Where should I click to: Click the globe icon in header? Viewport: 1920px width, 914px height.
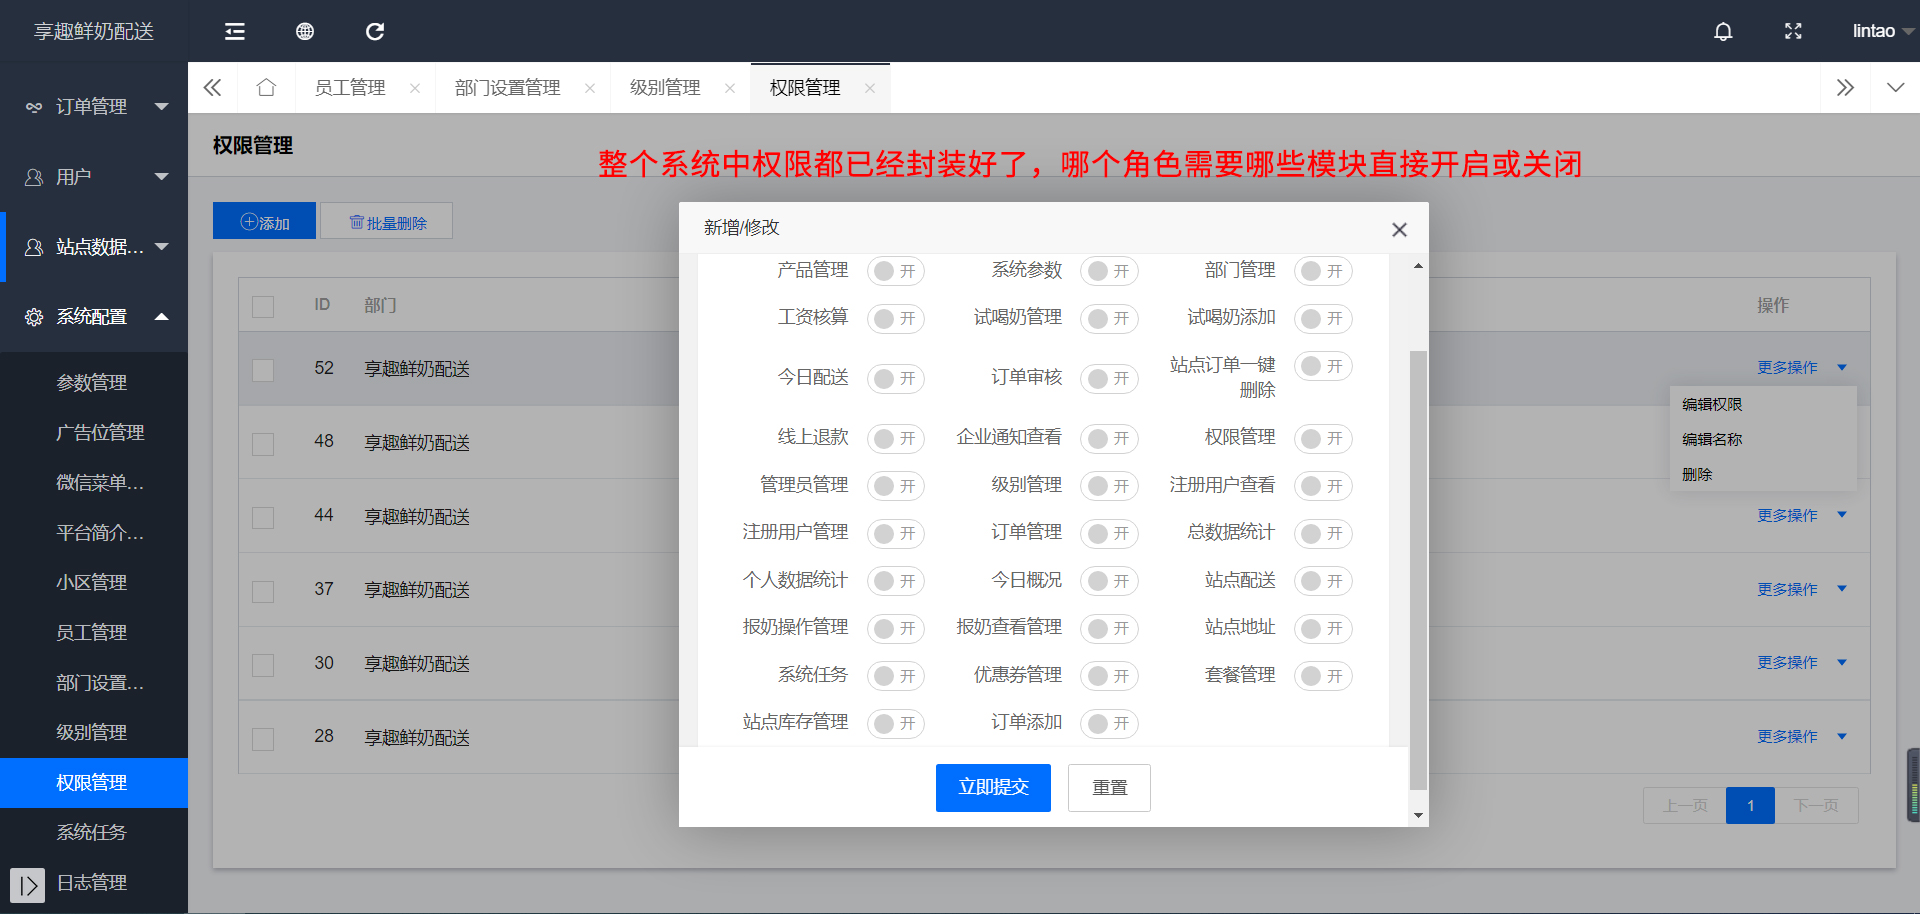(x=305, y=32)
